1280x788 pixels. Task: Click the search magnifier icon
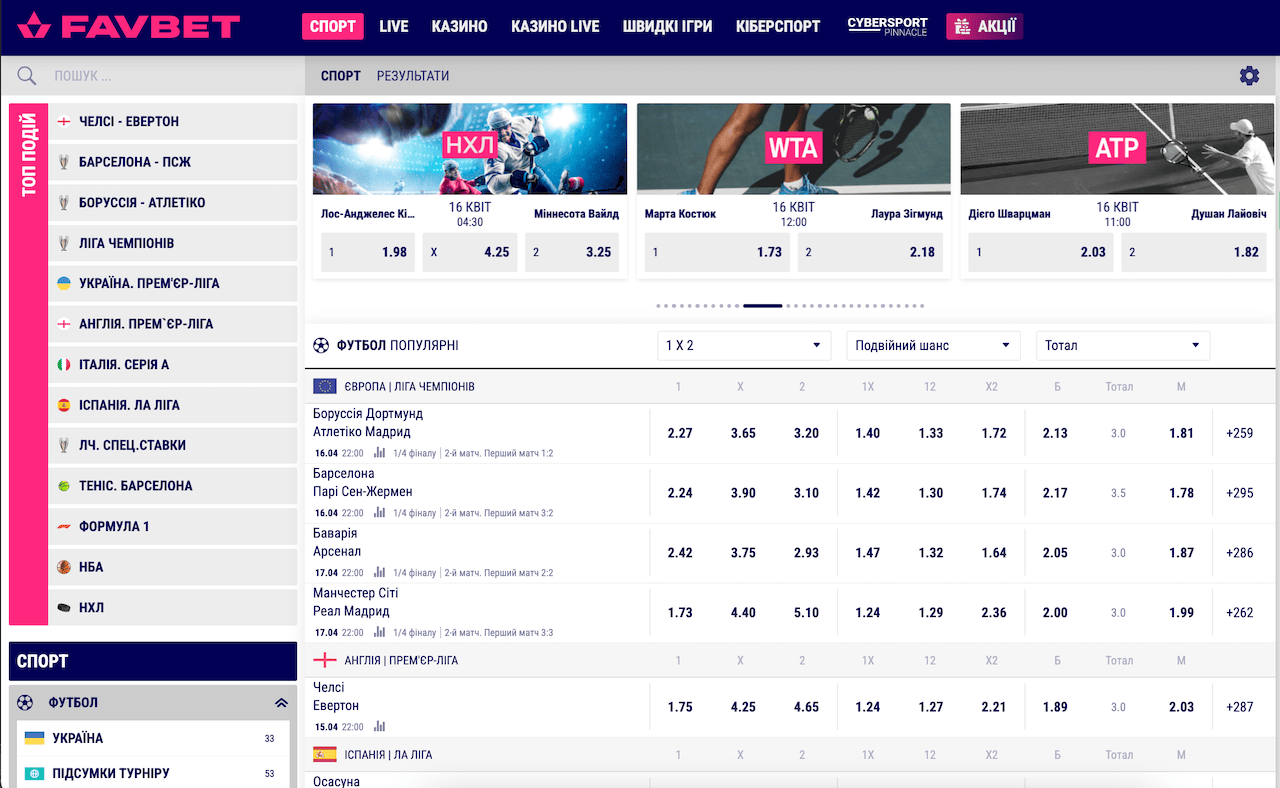pyautogui.click(x=27, y=76)
